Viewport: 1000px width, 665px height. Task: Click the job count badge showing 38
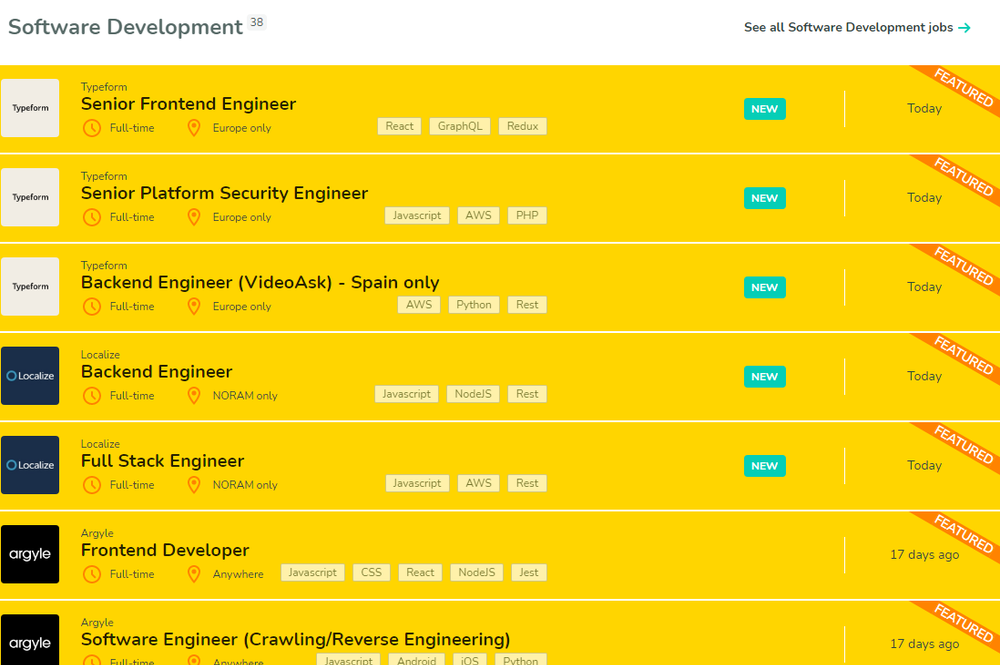(x=256, y=22)
